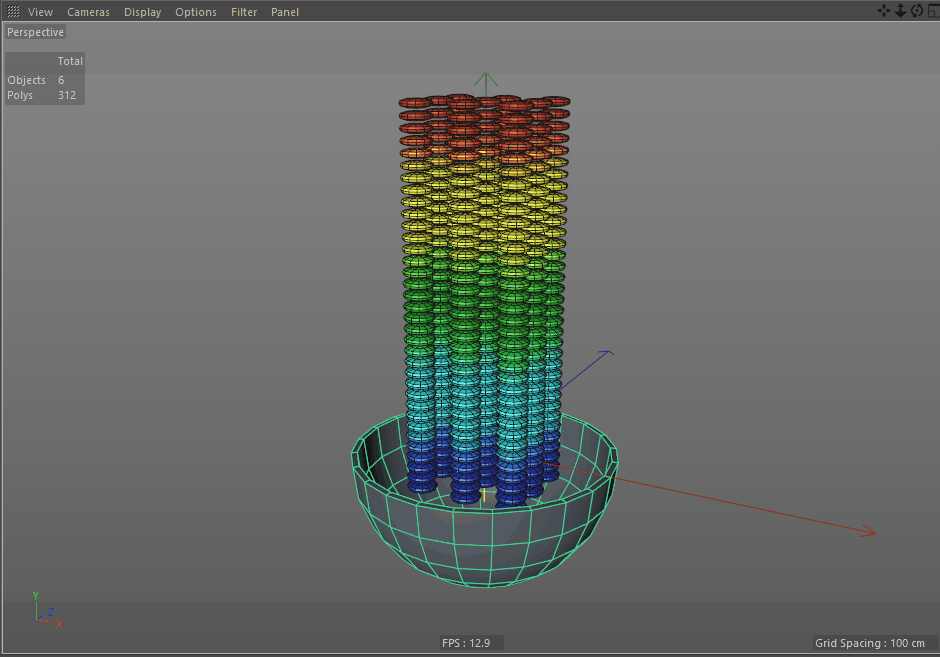
Task: Click the FPS readout at bottom
Action: [x=467, y=642]
